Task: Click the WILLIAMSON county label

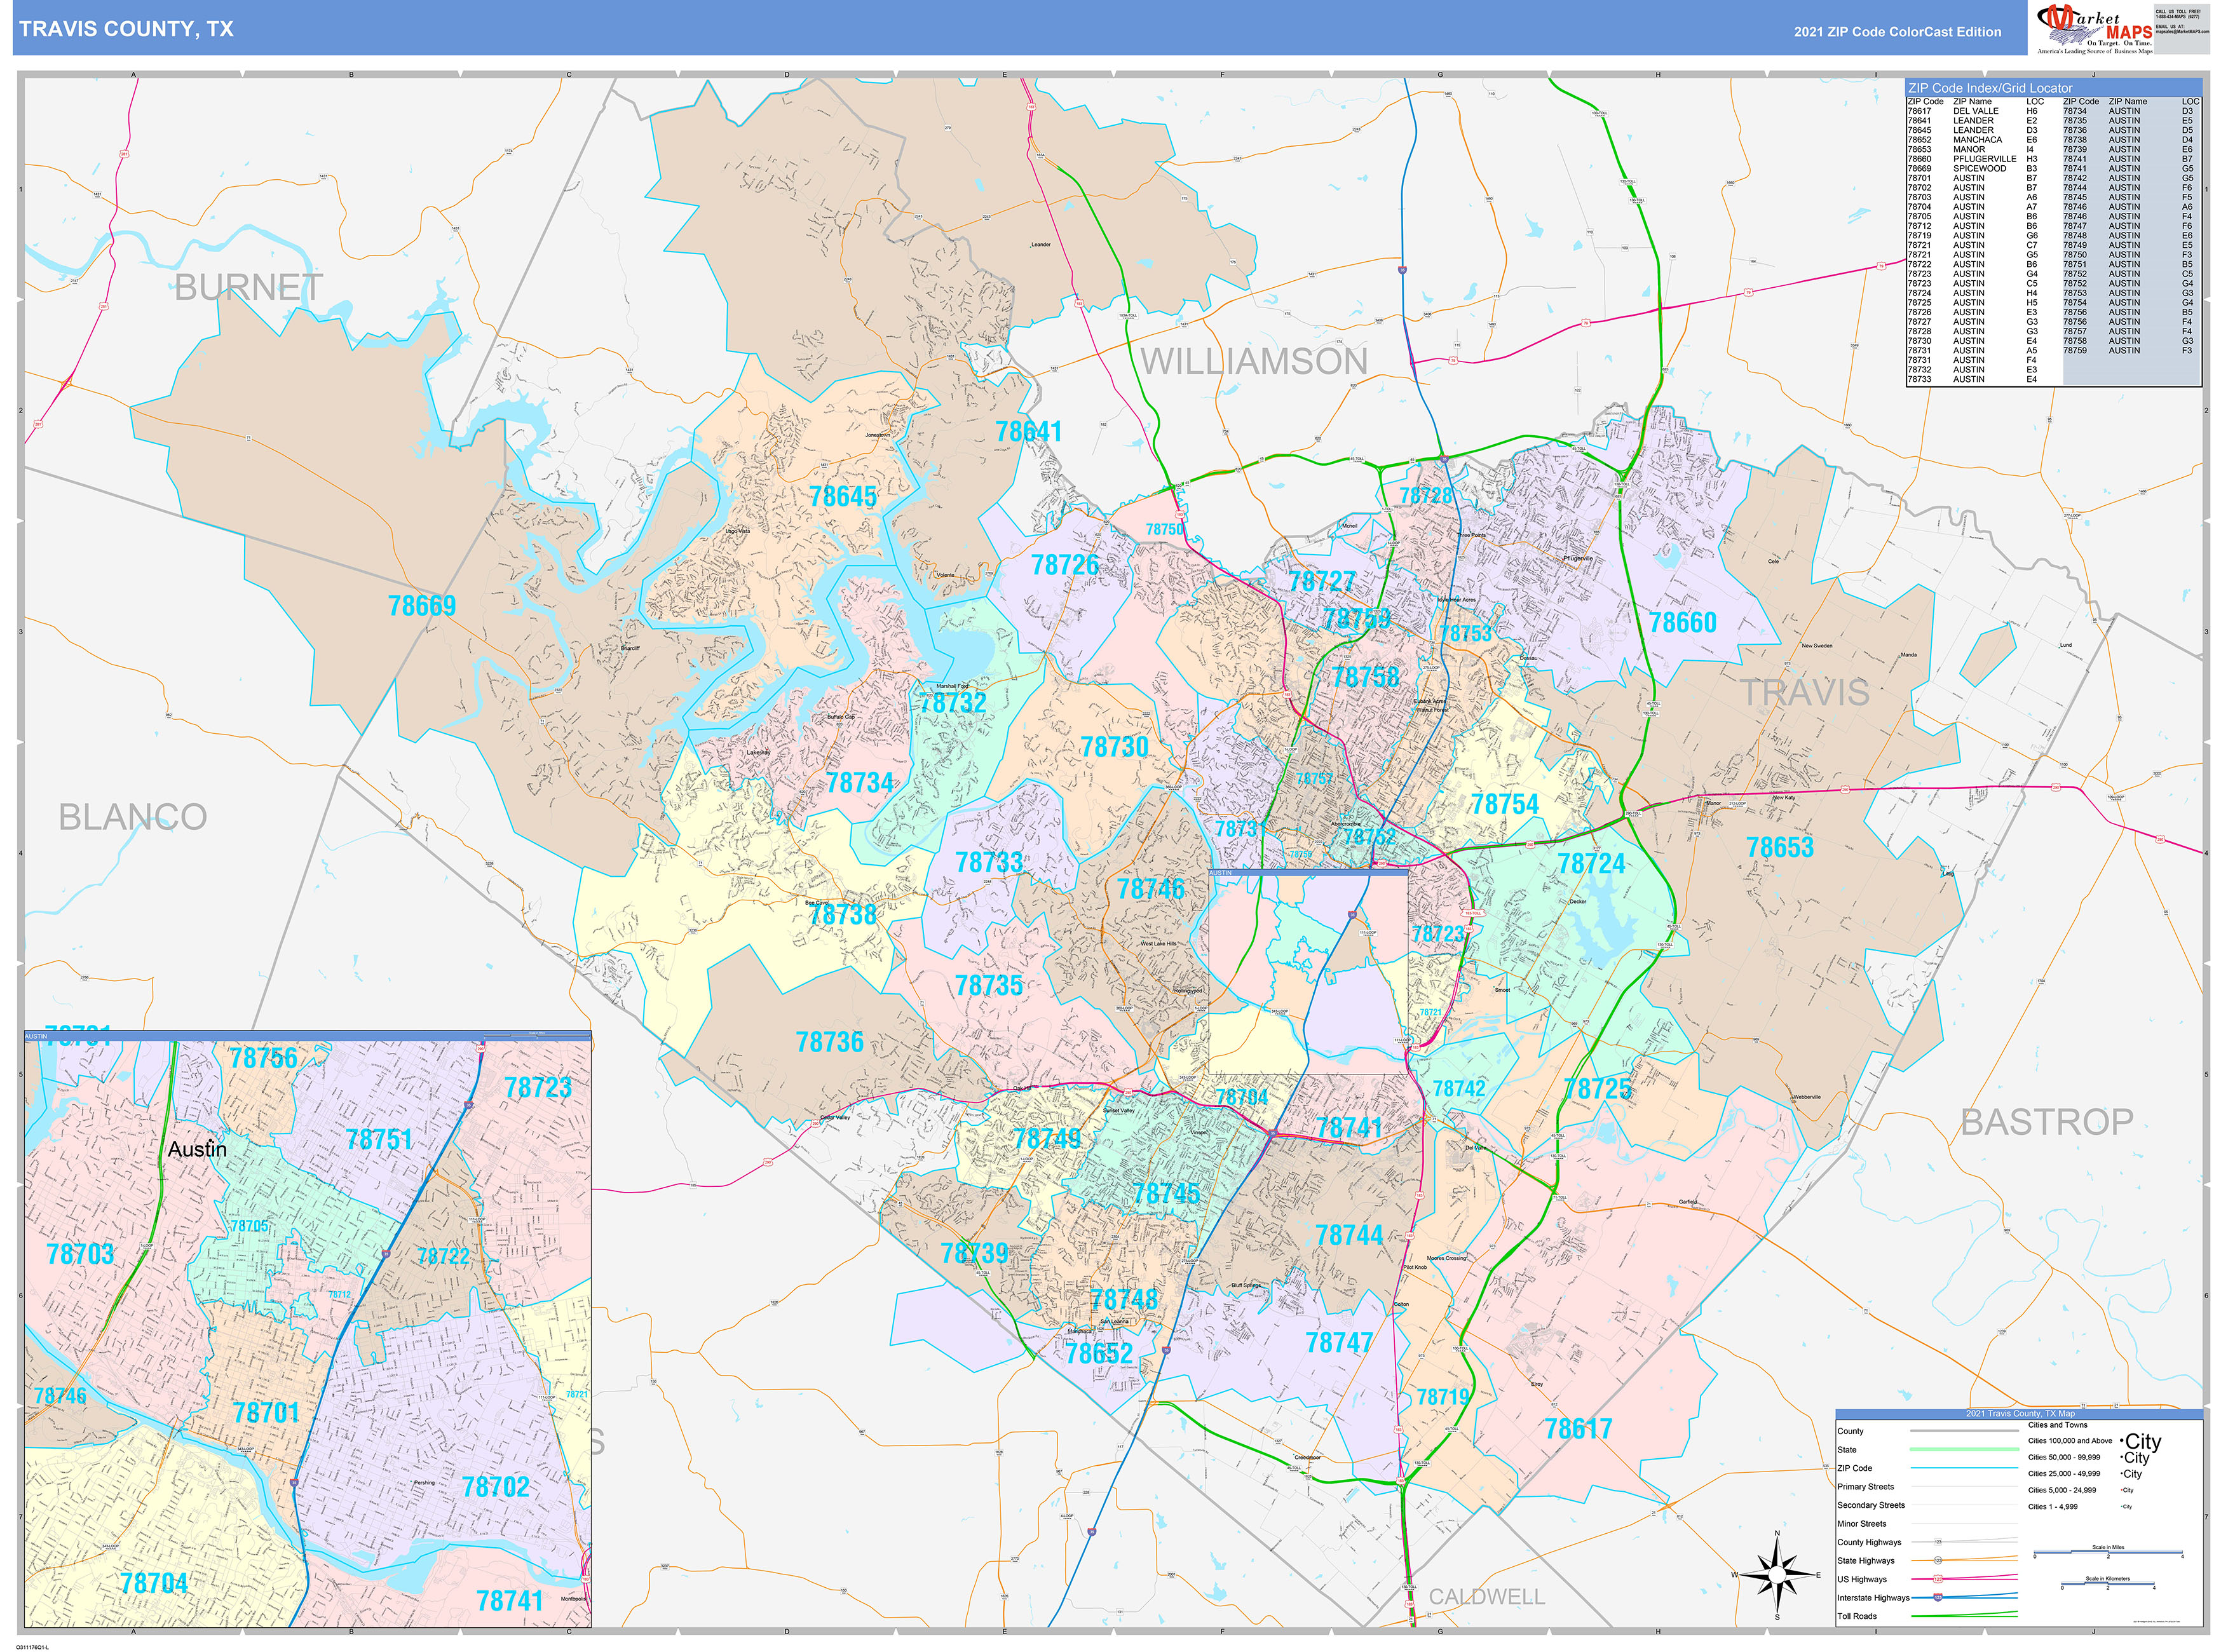Action: tap(1254, 362)
